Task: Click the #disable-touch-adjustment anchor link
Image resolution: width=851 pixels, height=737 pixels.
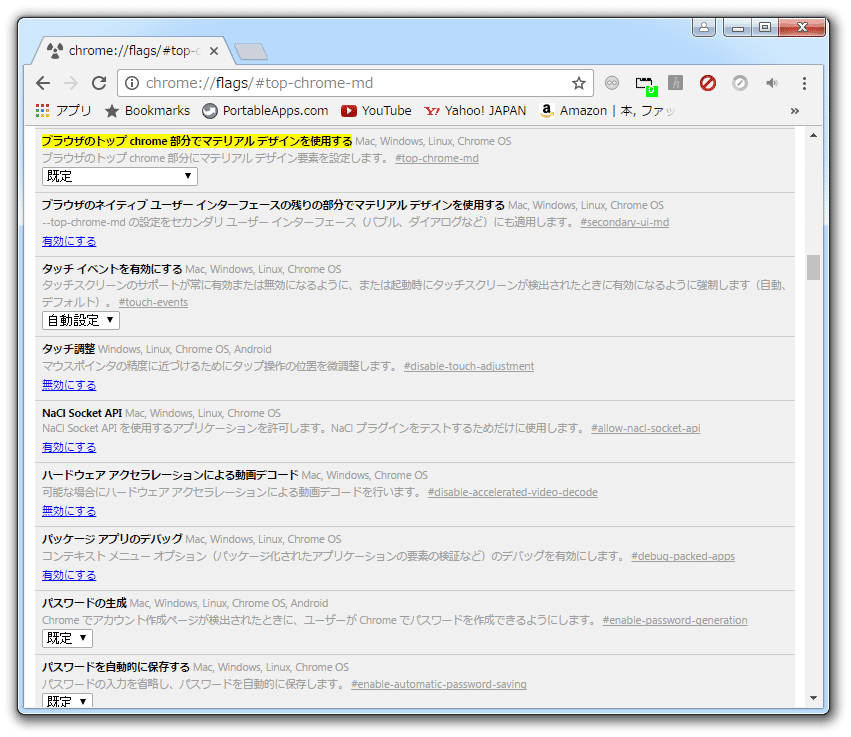Action: pyautogui.click(x=469, y=366)
